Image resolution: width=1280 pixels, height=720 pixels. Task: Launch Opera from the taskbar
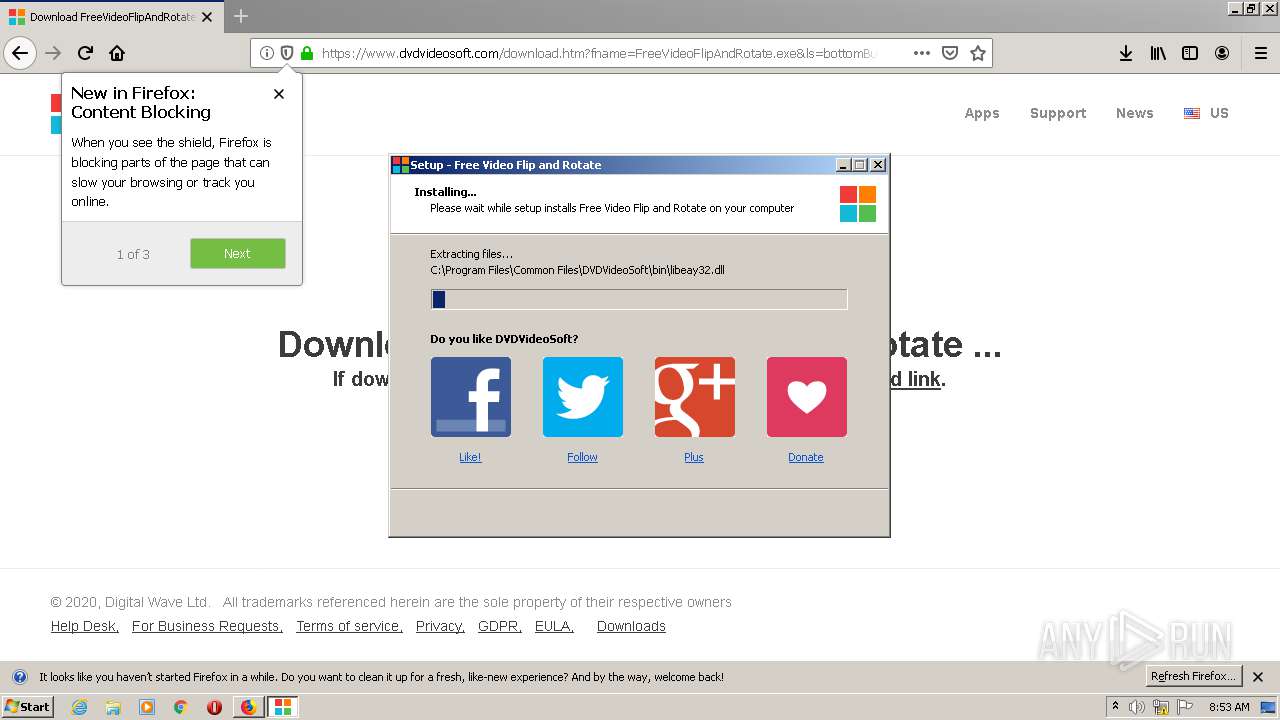click(x=214, y=707)
